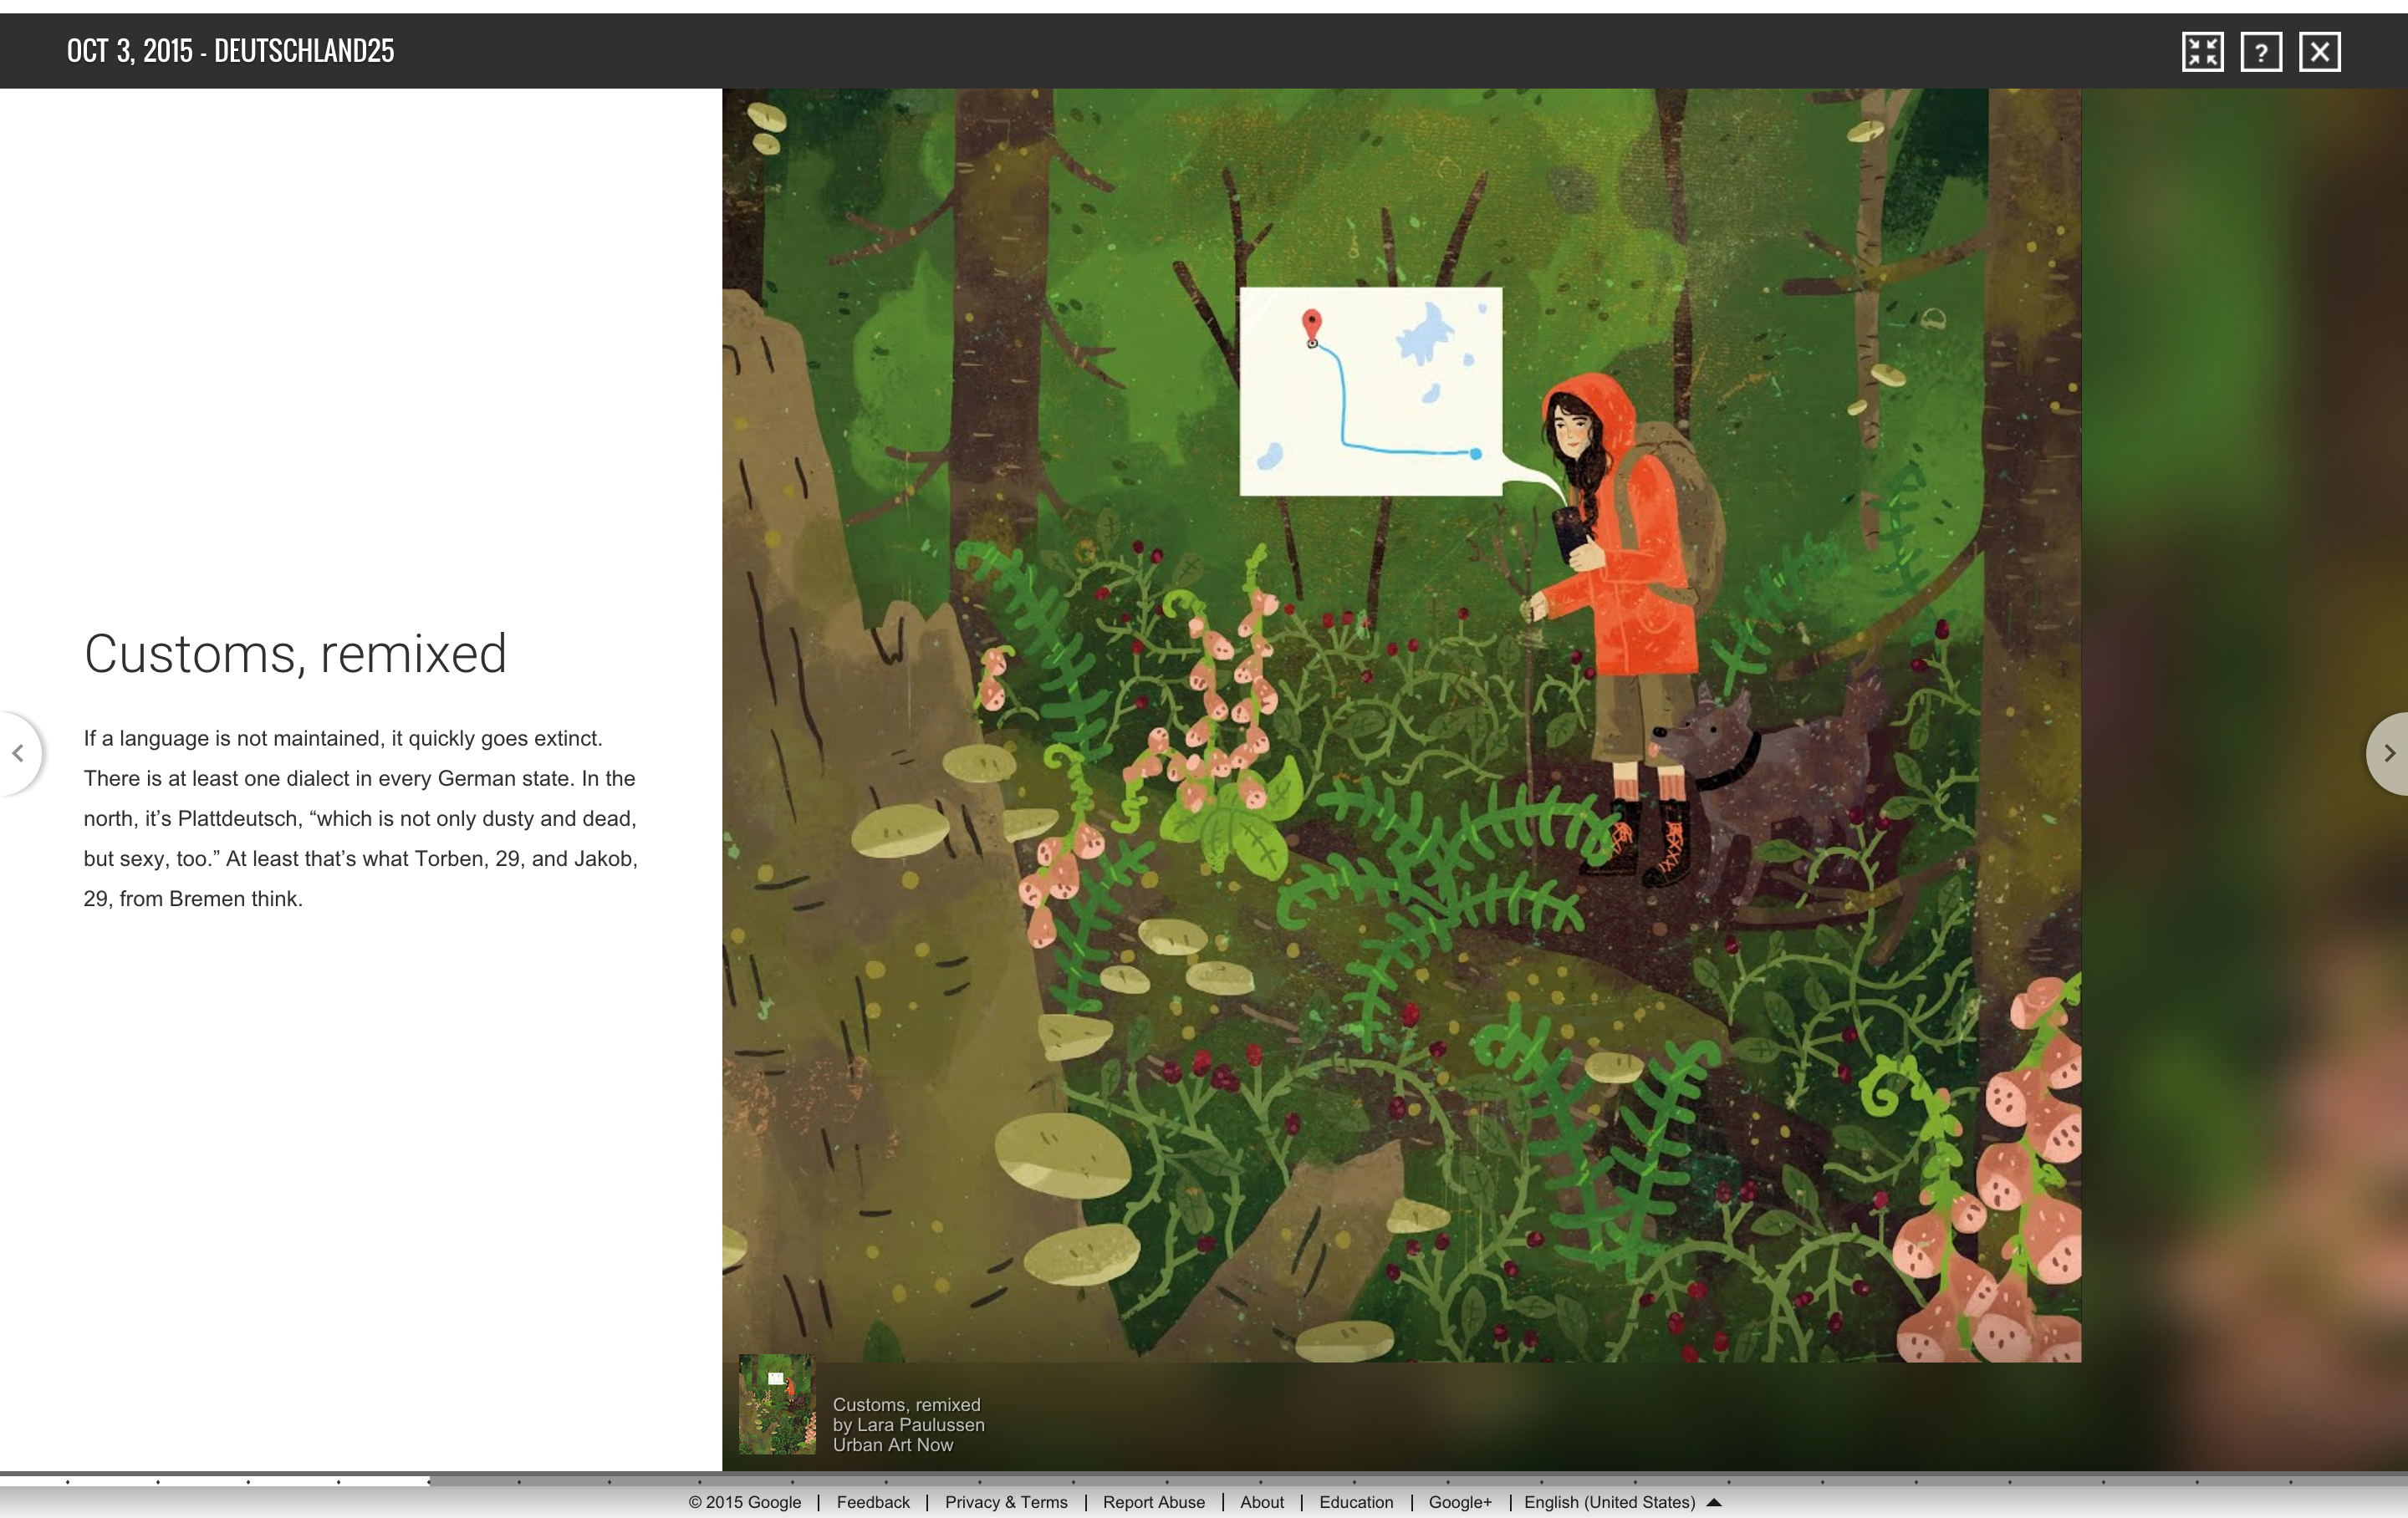Close the Deutschland25 exhibit viewer
Screen dimensions: 2408x1518
[2320, 52]
